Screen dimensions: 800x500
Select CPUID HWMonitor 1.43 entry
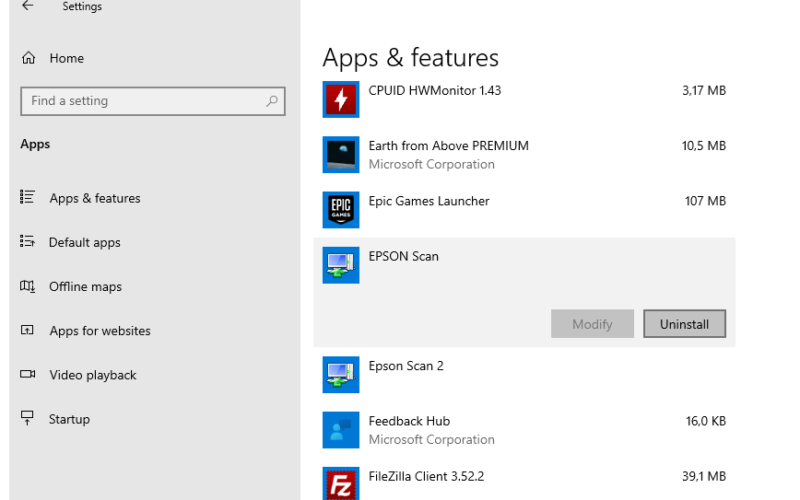click(x=524, y=99)
